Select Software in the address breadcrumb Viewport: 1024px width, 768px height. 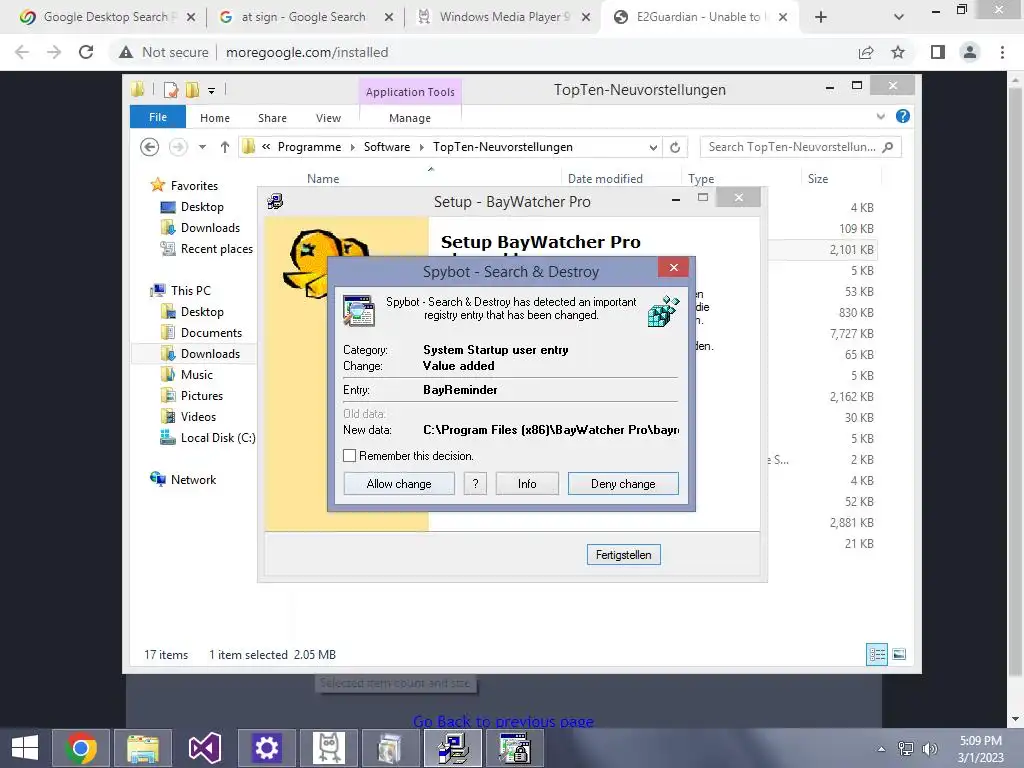coord(387,147)
